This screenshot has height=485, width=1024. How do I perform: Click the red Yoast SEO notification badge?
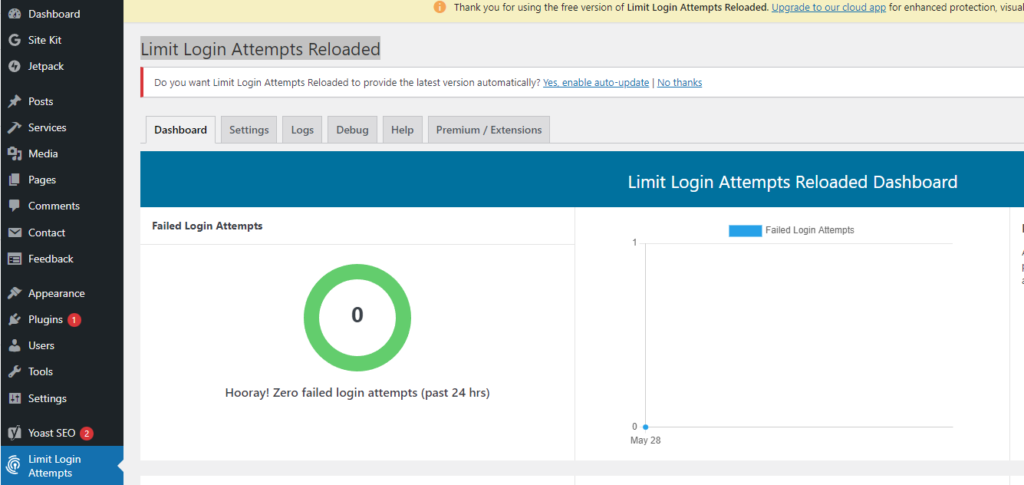[87, 433]
